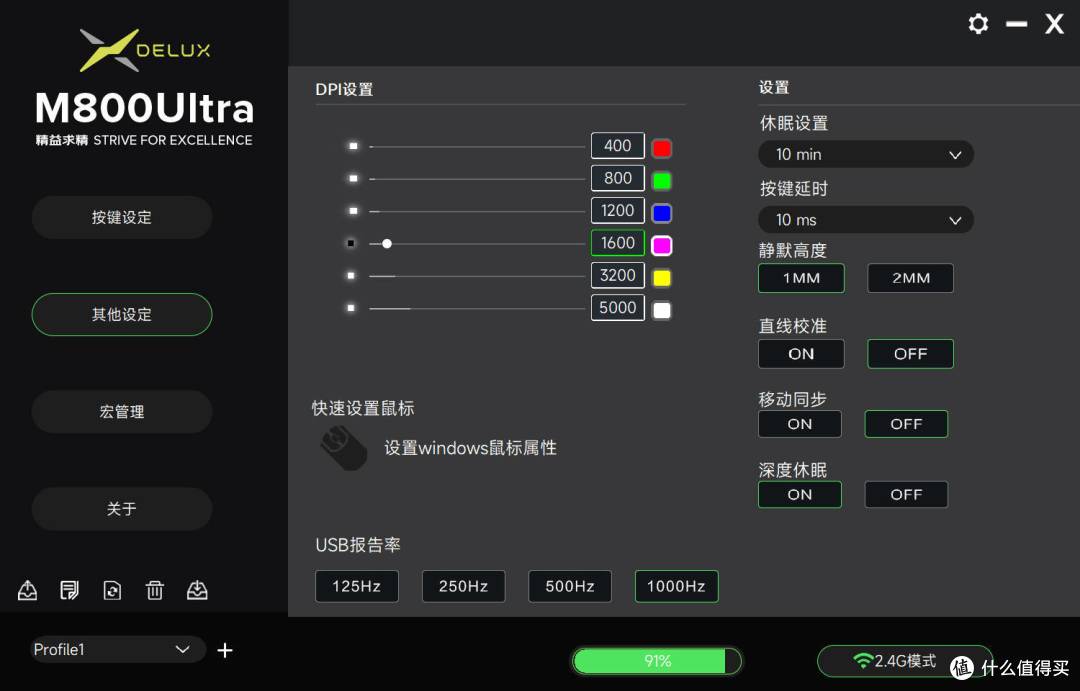Click the 3200 DPI value field

[618, 276]
